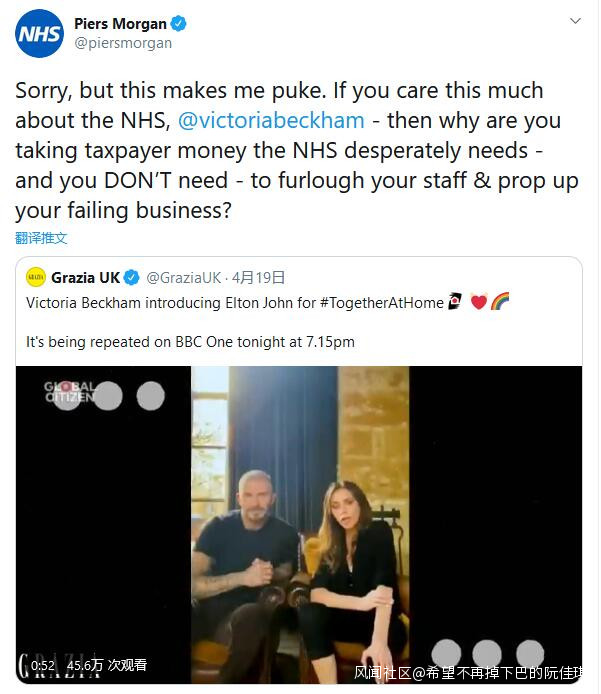This screenshot has height=694, width=601.
Task: Click the Grazia UK verified badge
Action: click(131, 277)
